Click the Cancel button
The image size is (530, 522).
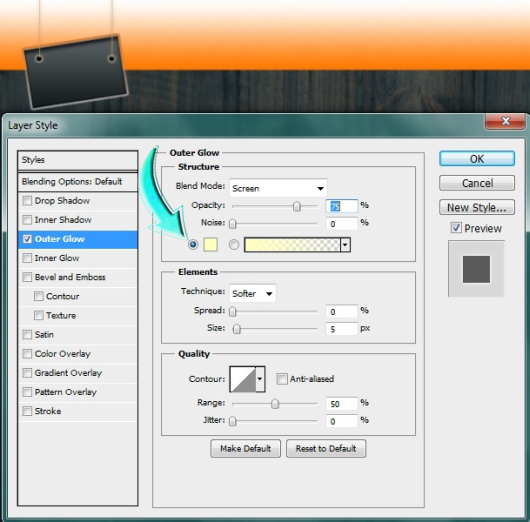(477, 183)
